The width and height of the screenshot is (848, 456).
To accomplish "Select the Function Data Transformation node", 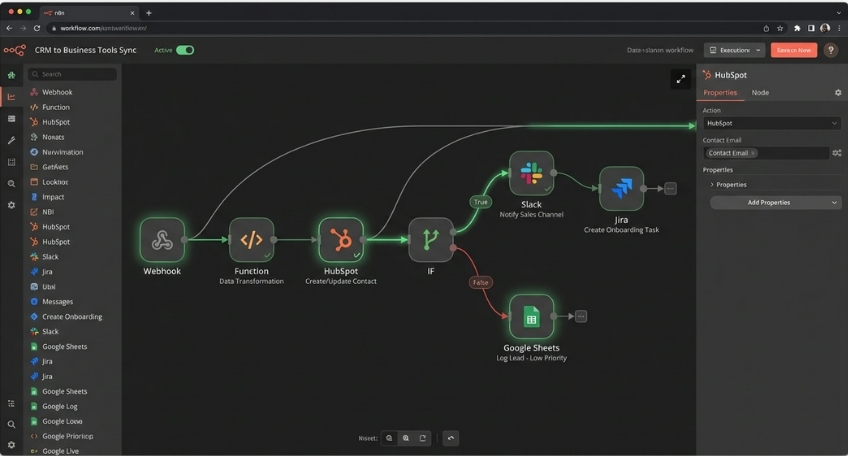I will 251,240.
